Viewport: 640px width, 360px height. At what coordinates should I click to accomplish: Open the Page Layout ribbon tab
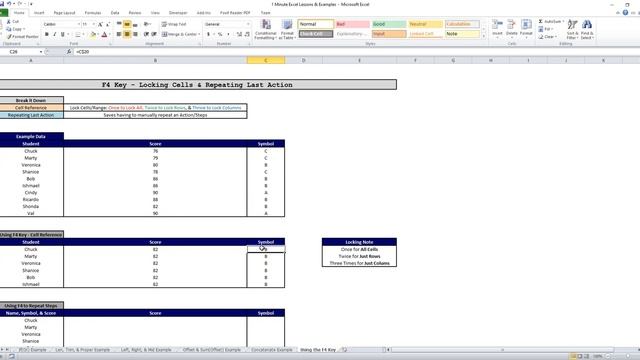pos(64,13)
